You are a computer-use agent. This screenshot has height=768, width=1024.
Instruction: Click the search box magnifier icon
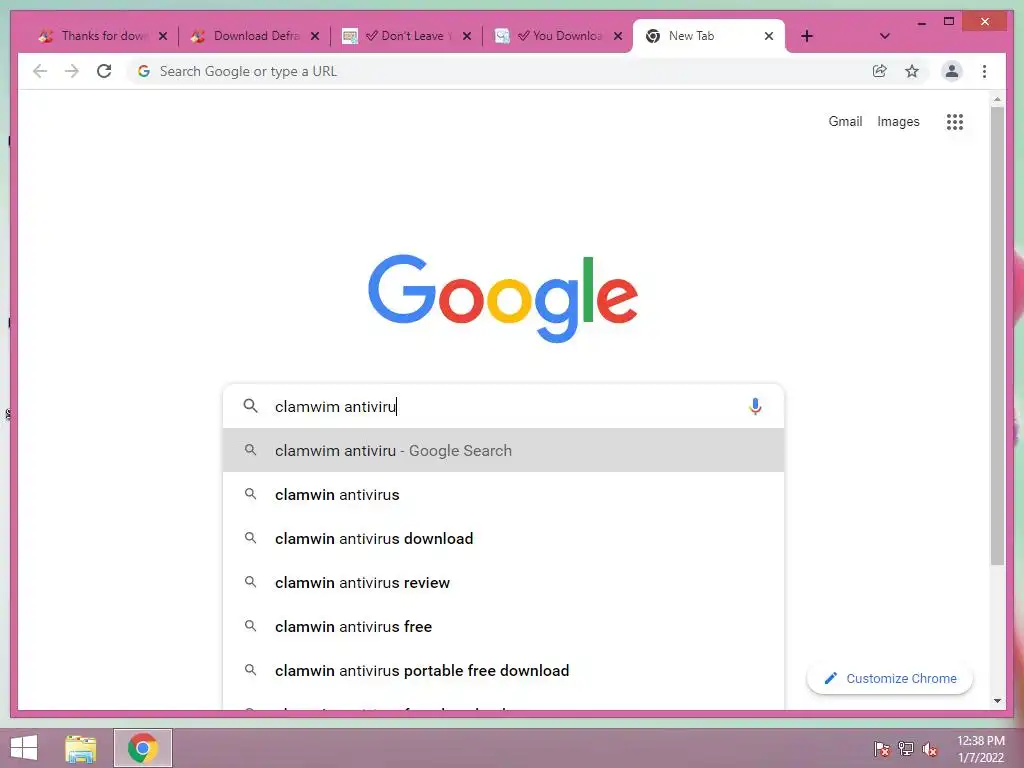251,406
